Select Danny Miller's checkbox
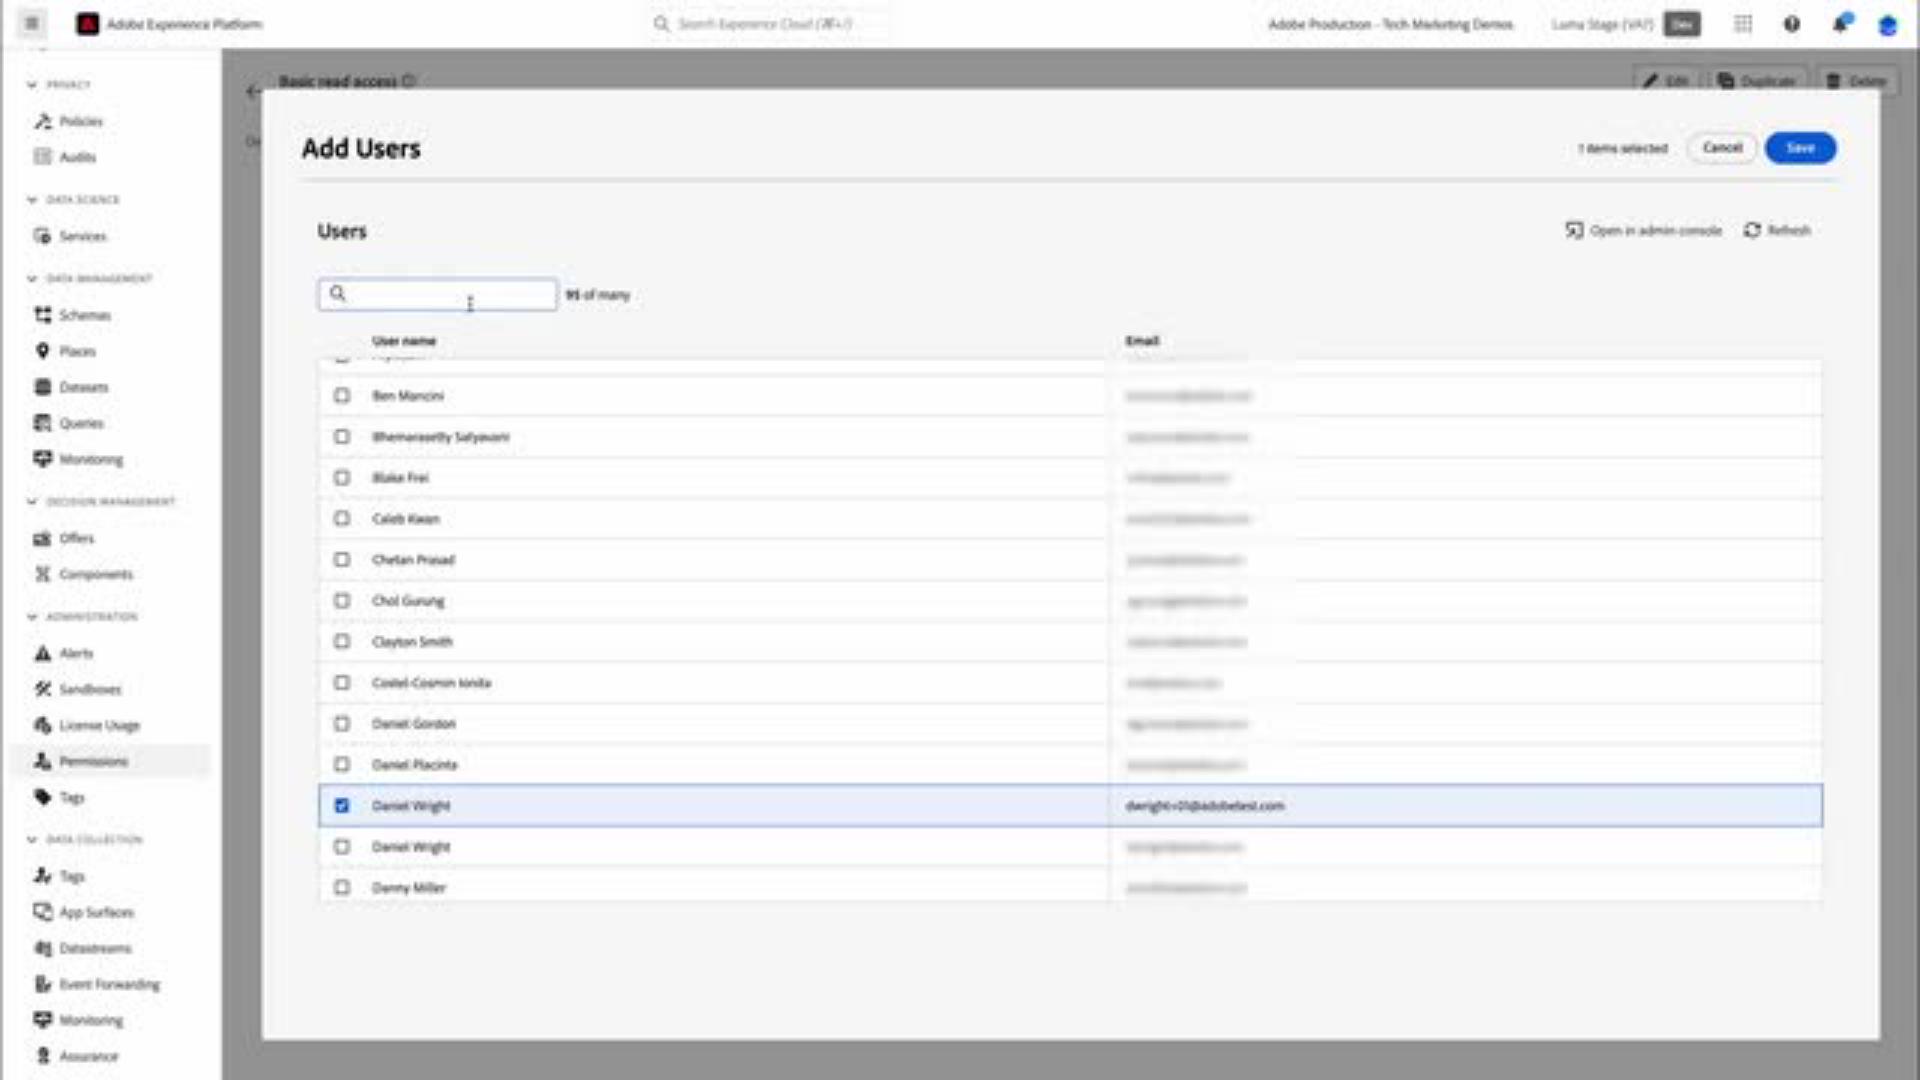This screenshot has height=1080, width=1920. [342, 887]
